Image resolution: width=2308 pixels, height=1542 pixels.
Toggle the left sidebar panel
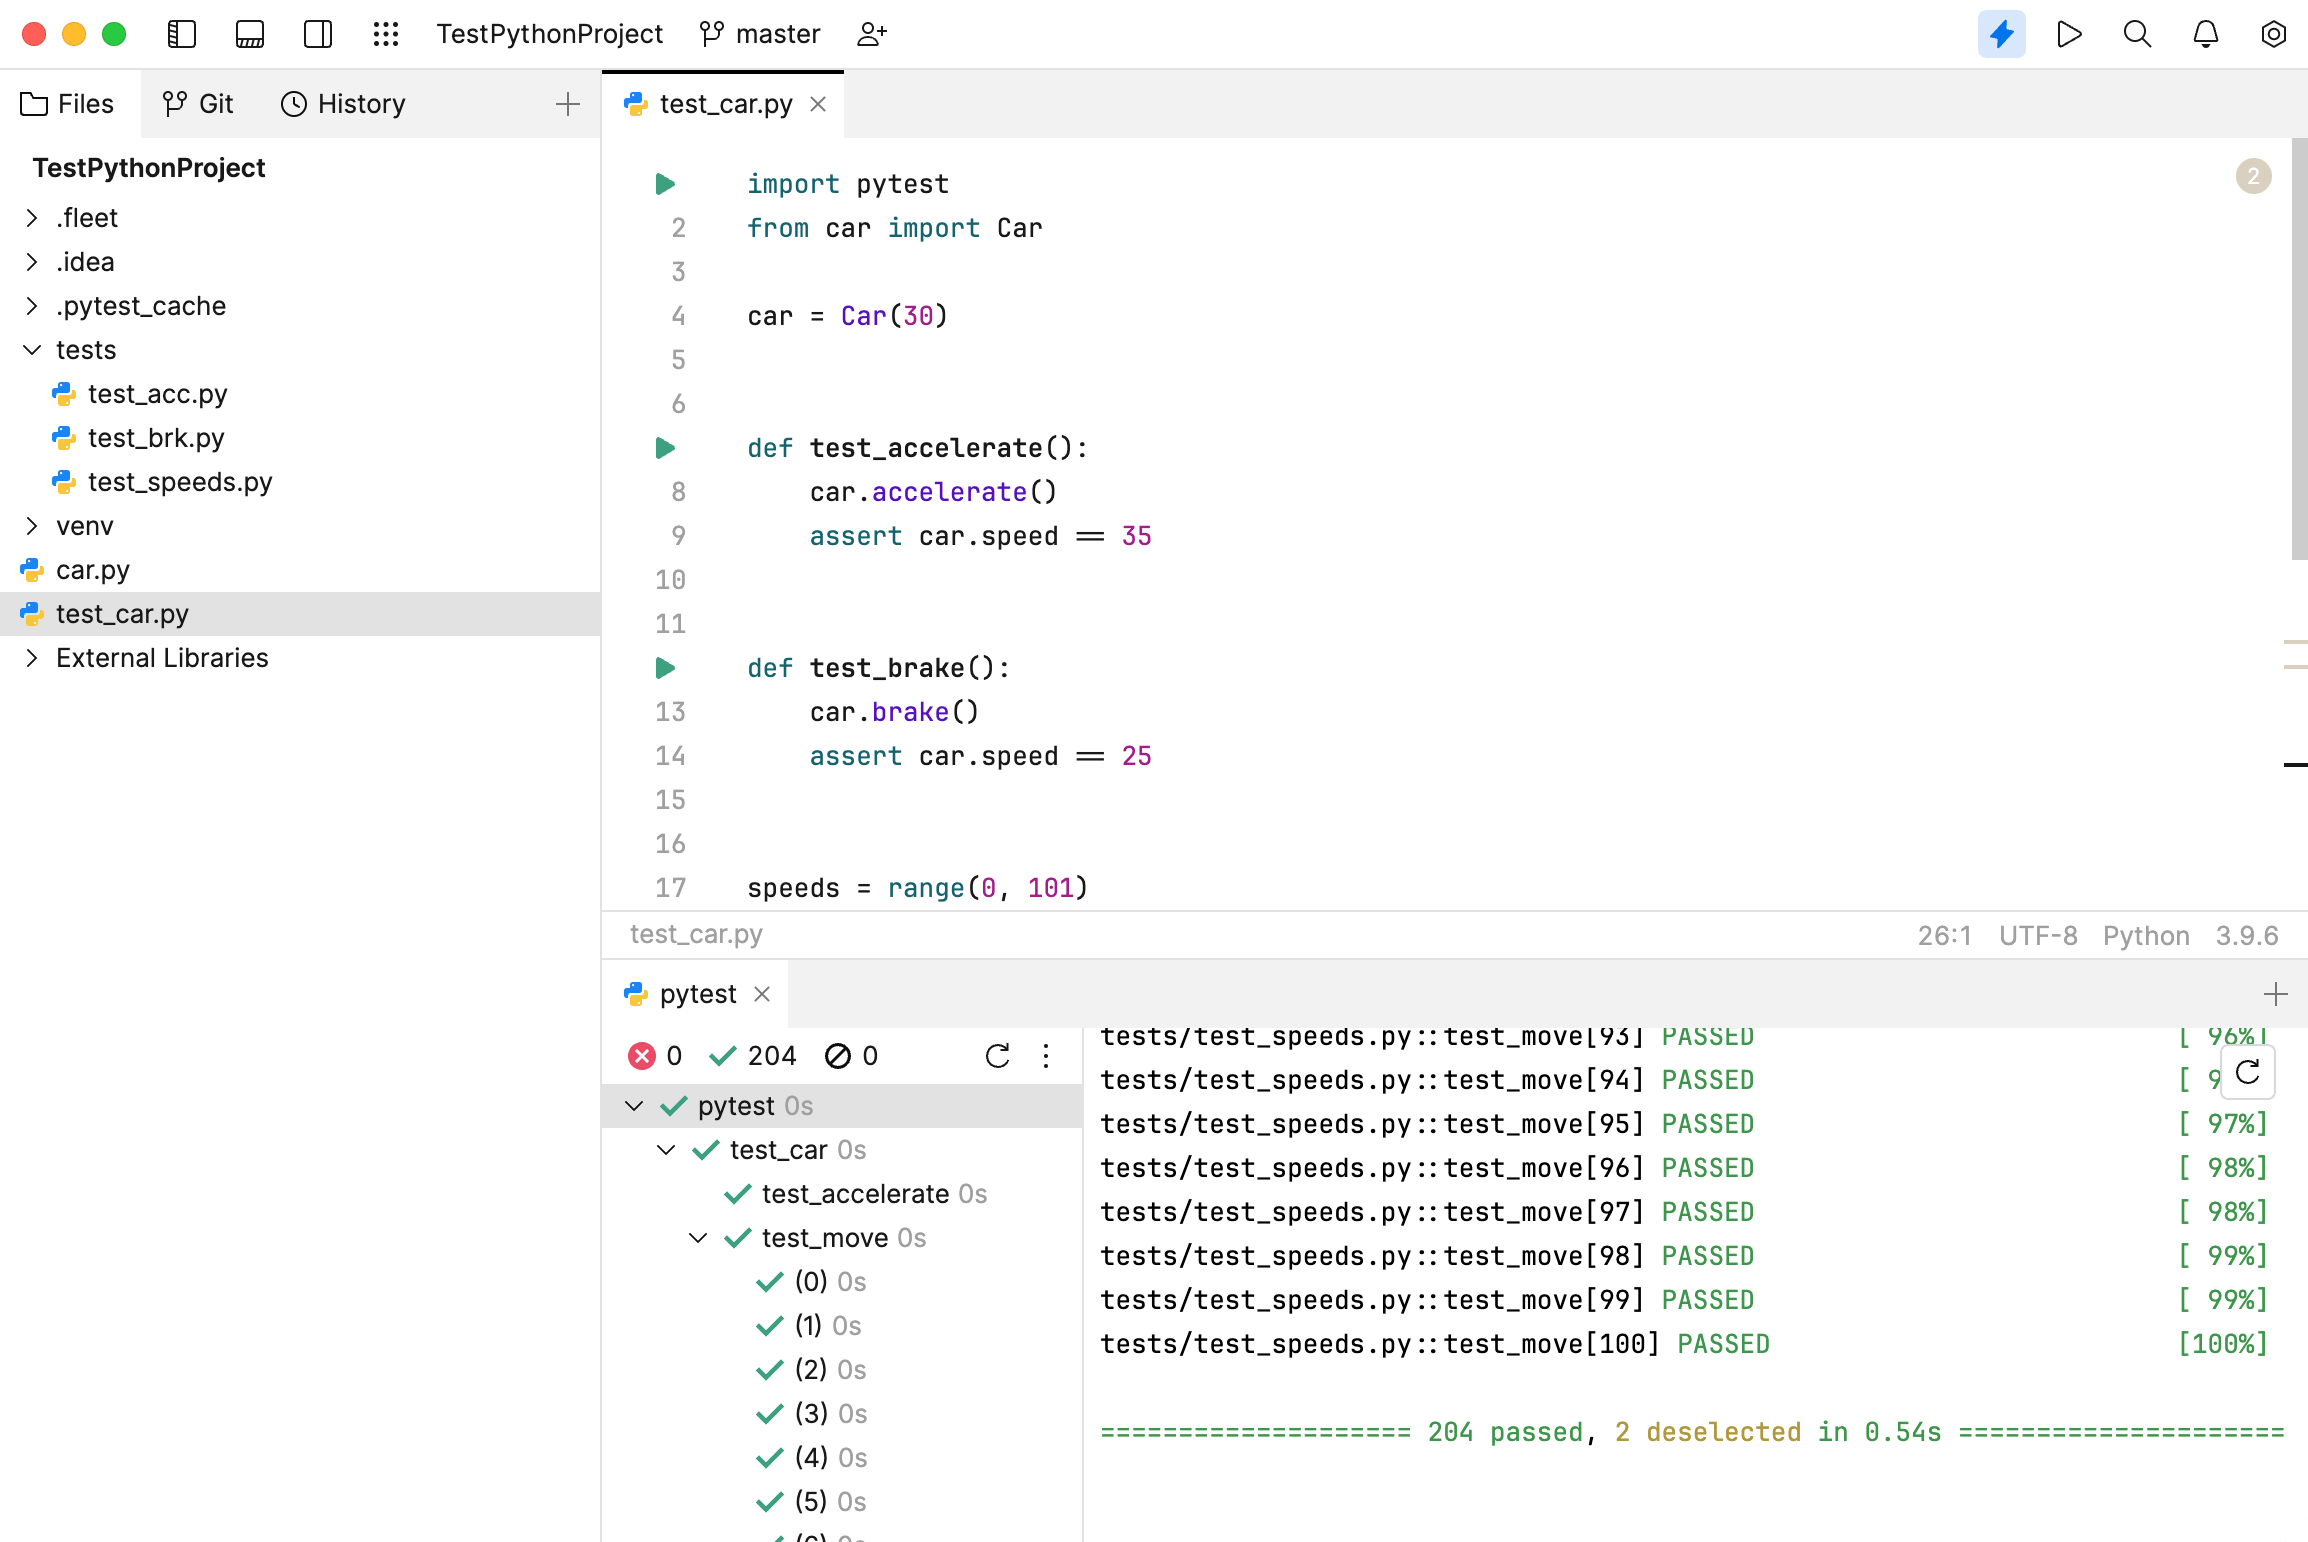pyautogui.click(x=182, y=33)
